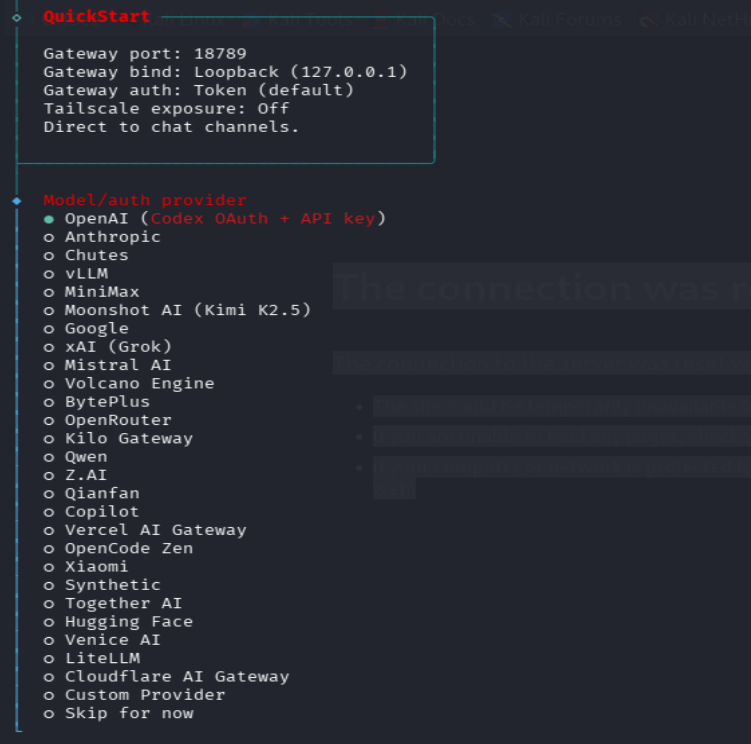Choose the Synthetic provider option
Viewport: 751px width, 744px height.
point(102,585)
